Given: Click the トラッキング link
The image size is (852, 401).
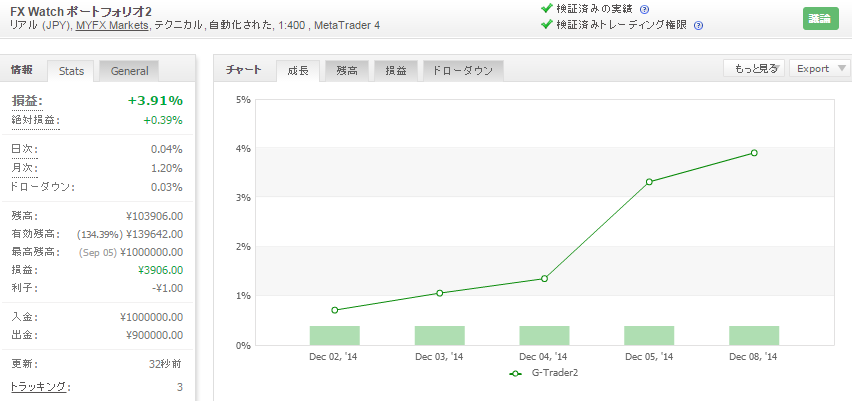Looking at the screenshot, I should tap(38, 387).
